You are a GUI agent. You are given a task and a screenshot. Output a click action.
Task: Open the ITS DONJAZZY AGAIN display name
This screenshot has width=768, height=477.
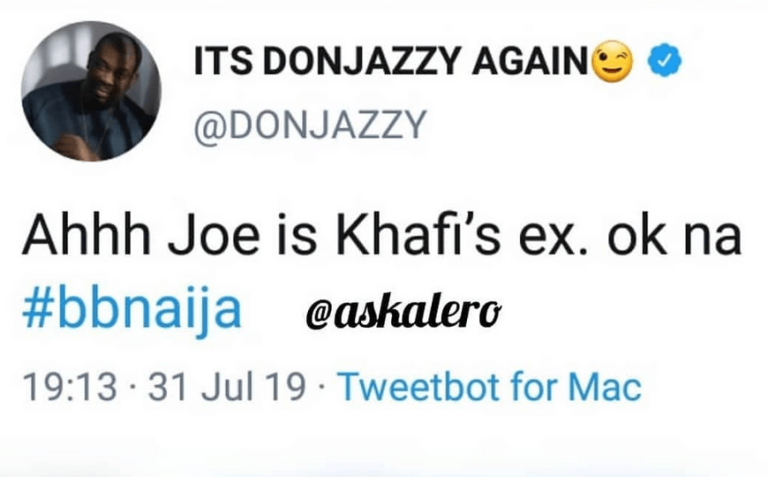(391, 62)
